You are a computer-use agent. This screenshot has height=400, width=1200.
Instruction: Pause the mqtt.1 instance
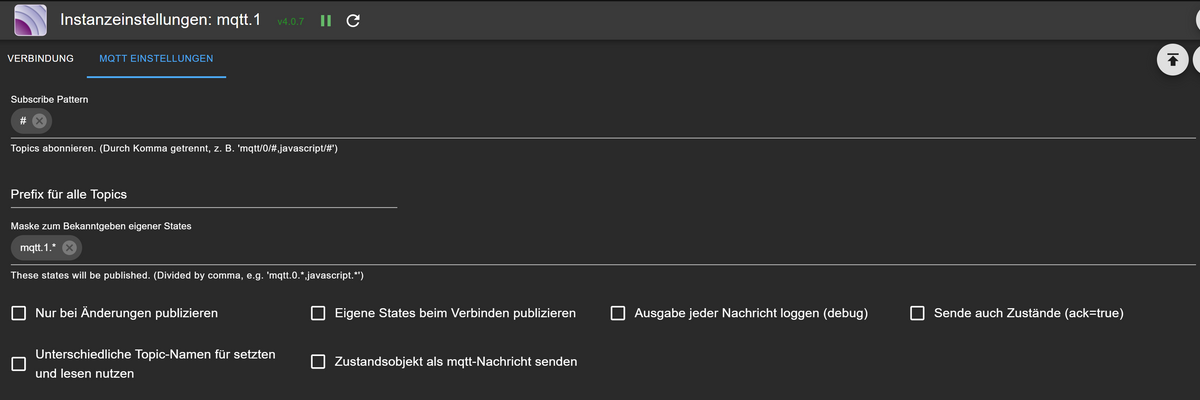coord(326,21)
